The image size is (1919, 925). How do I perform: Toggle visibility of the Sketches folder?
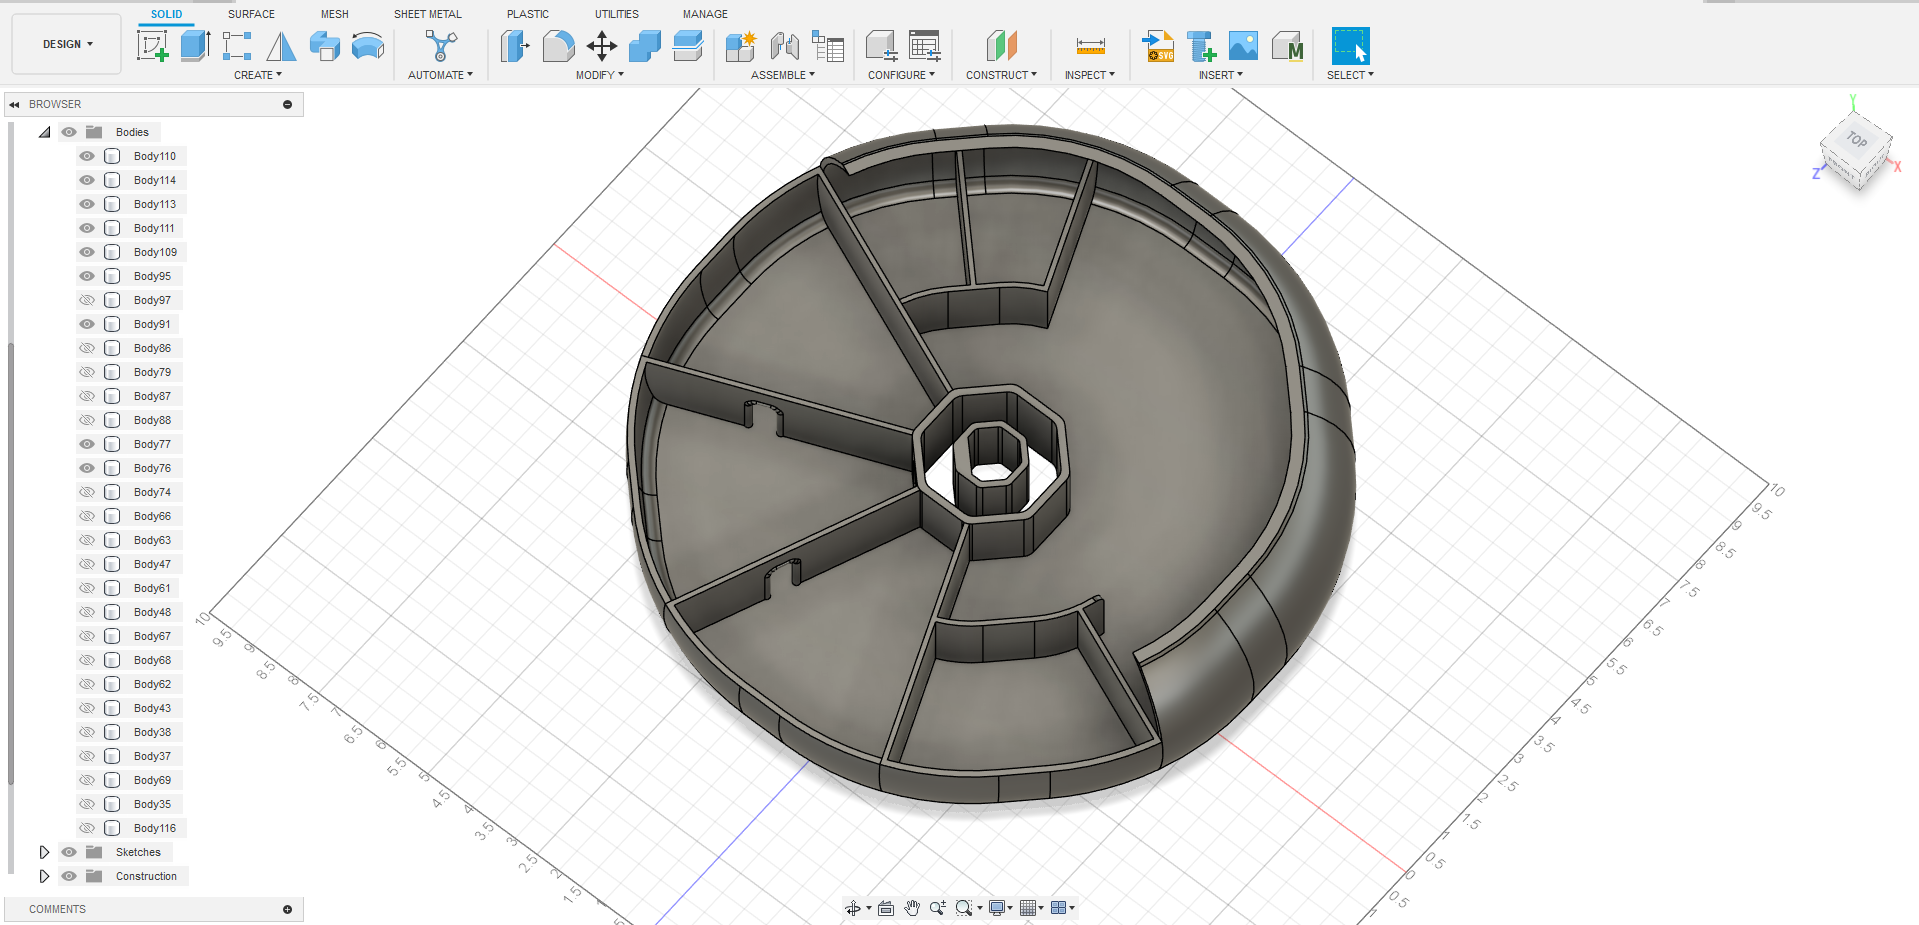69,852
